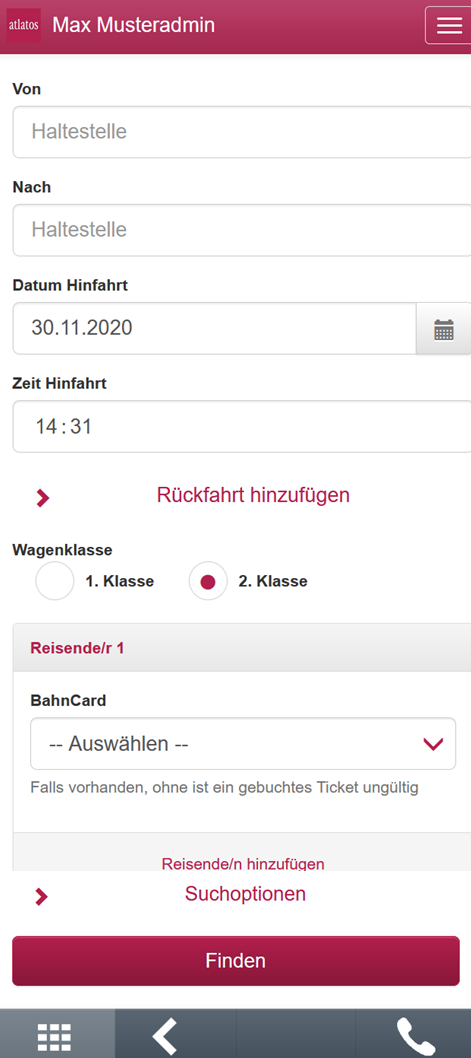Open the hamburger menu at top right

(448, 25)
